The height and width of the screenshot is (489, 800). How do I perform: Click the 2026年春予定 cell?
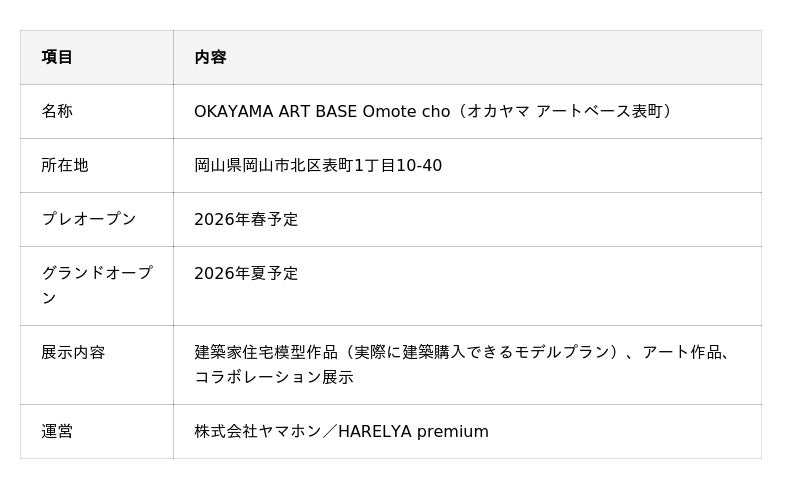(x=246, y=219)
